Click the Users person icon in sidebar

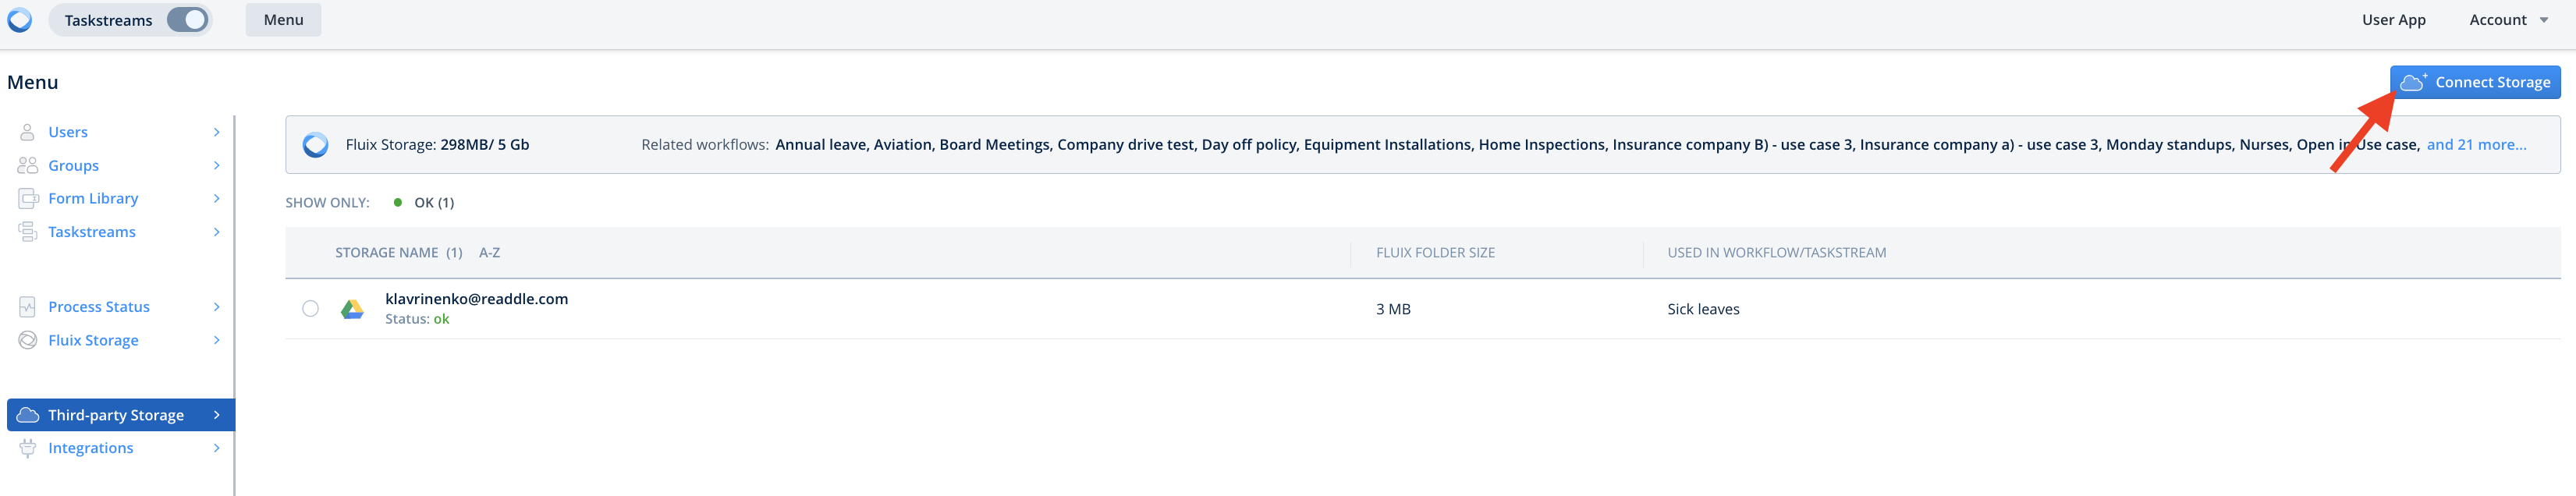pyautogui.click(x=27, y=132)
